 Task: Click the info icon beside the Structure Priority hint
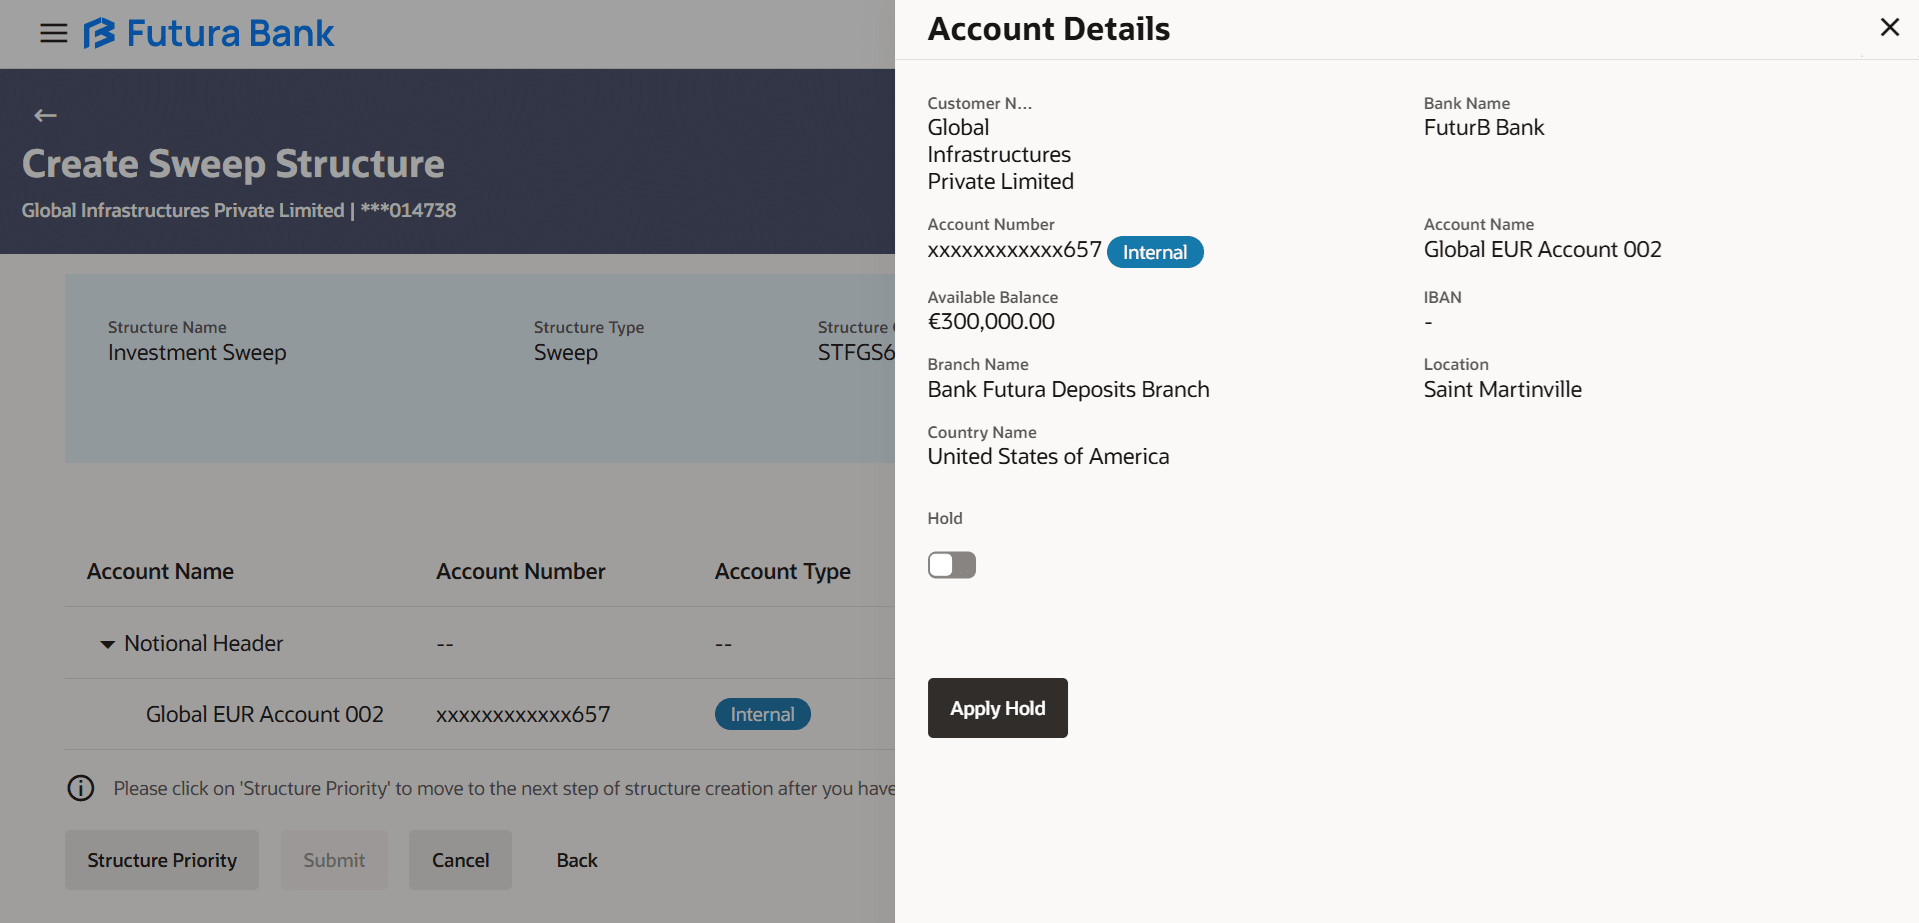tap(81, 788)
